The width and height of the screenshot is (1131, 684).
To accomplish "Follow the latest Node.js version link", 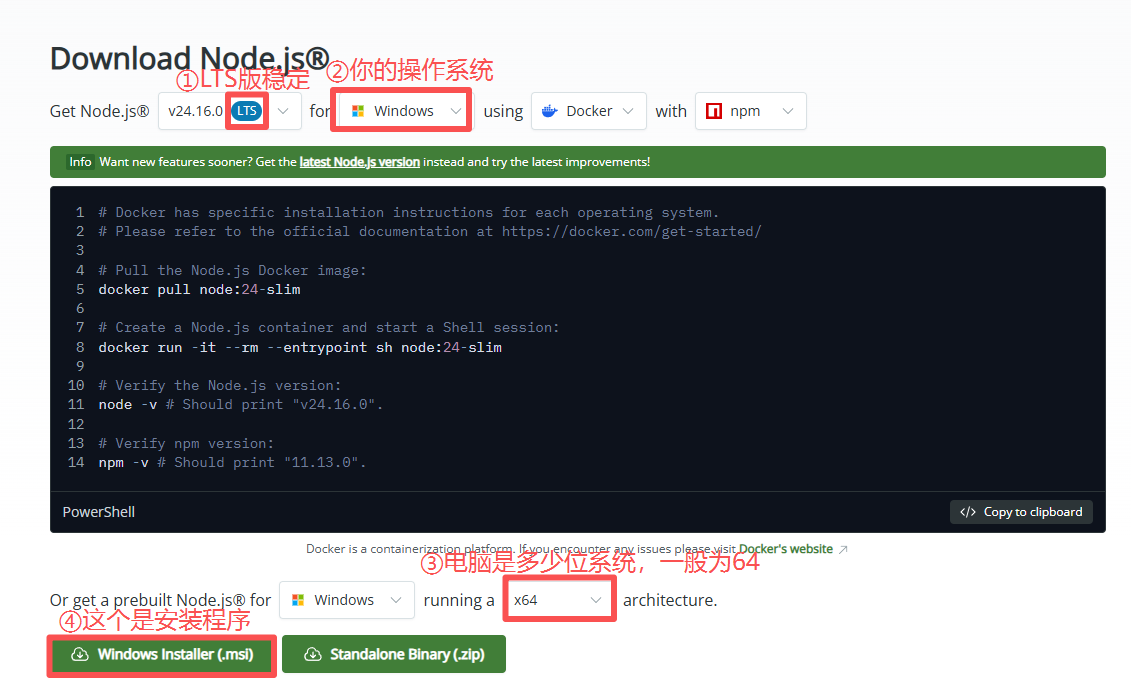I will pos(359,162).
